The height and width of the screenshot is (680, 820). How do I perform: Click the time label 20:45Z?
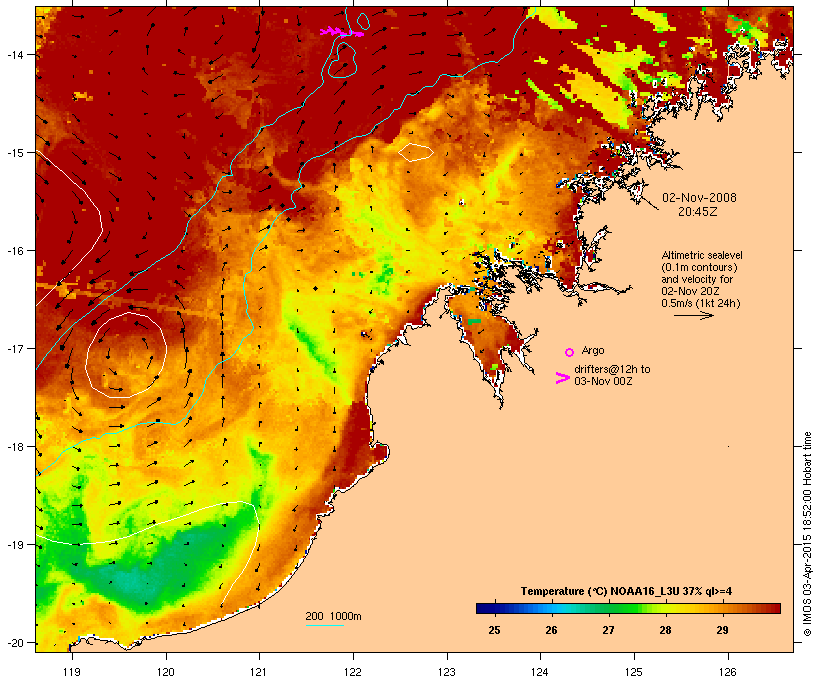pos(698,212)
